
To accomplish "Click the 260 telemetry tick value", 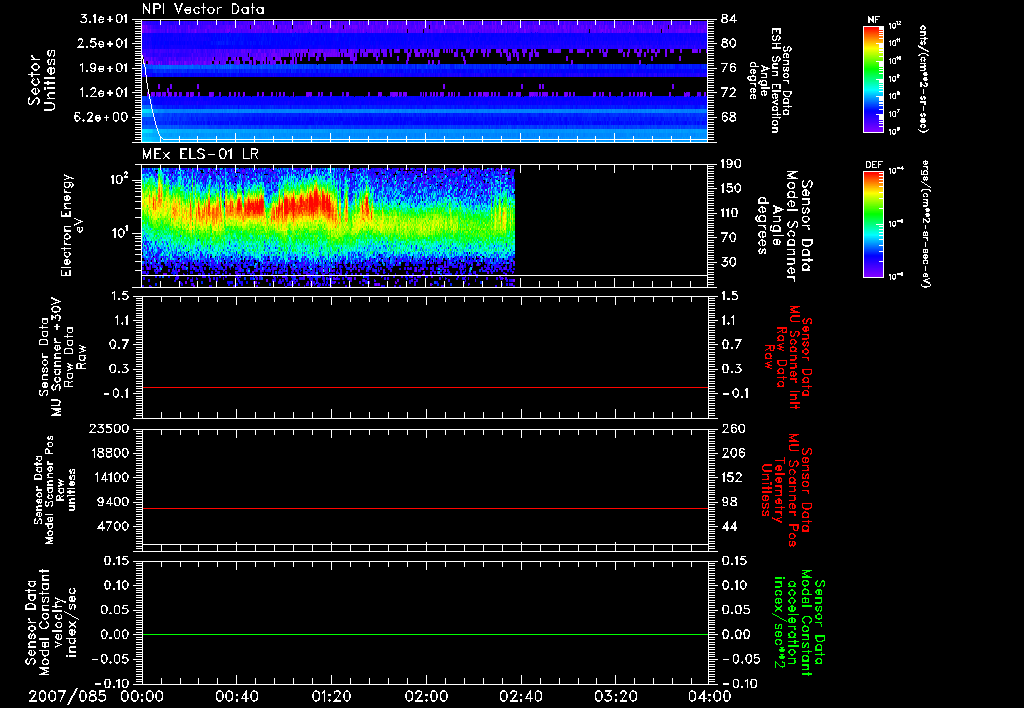I will tap(733, 429).
